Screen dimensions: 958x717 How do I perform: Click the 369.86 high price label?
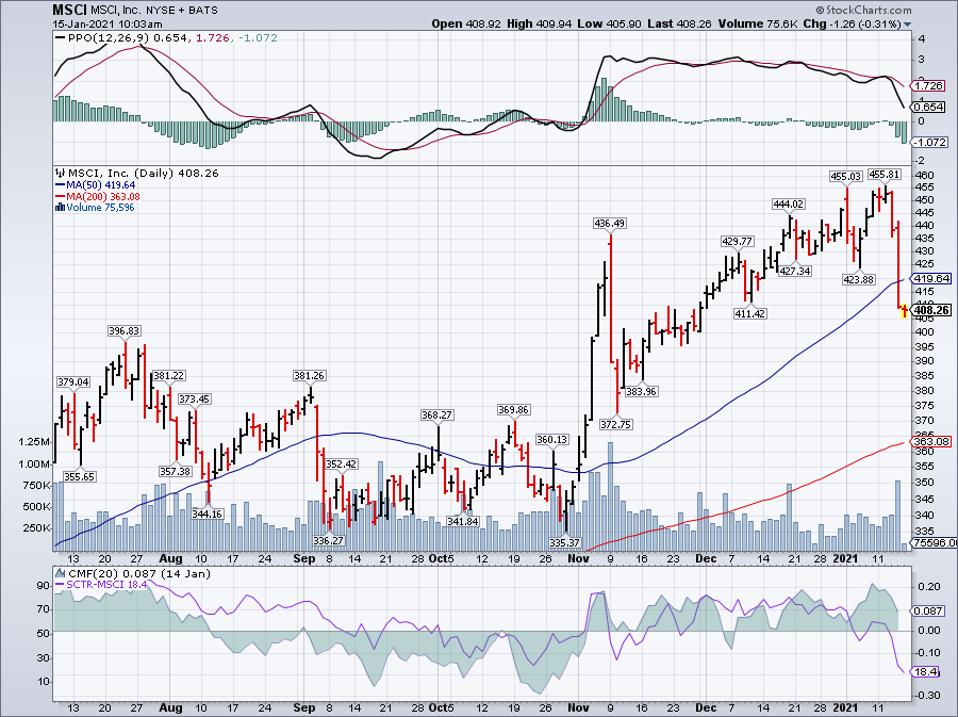513,410
